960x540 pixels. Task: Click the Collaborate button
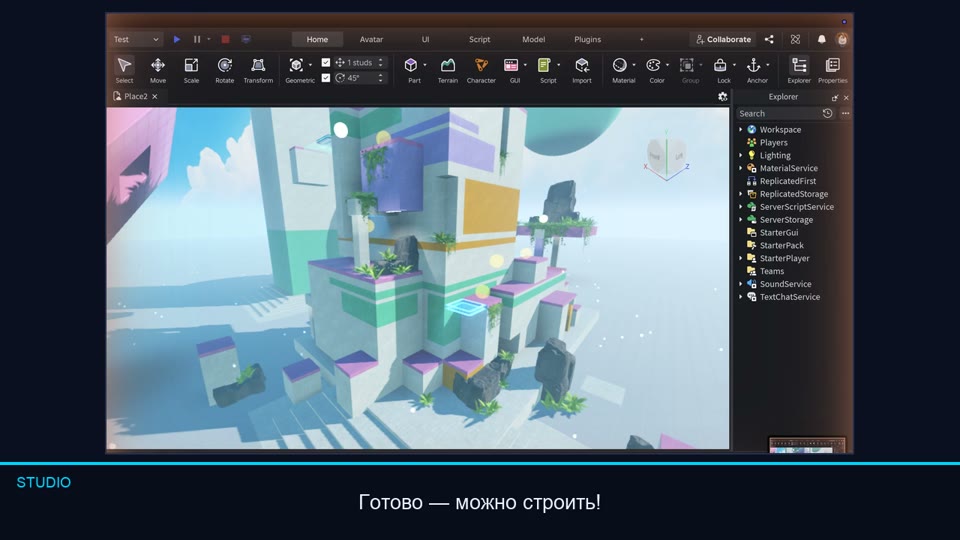pyautogui.click(x=723, y=39)
